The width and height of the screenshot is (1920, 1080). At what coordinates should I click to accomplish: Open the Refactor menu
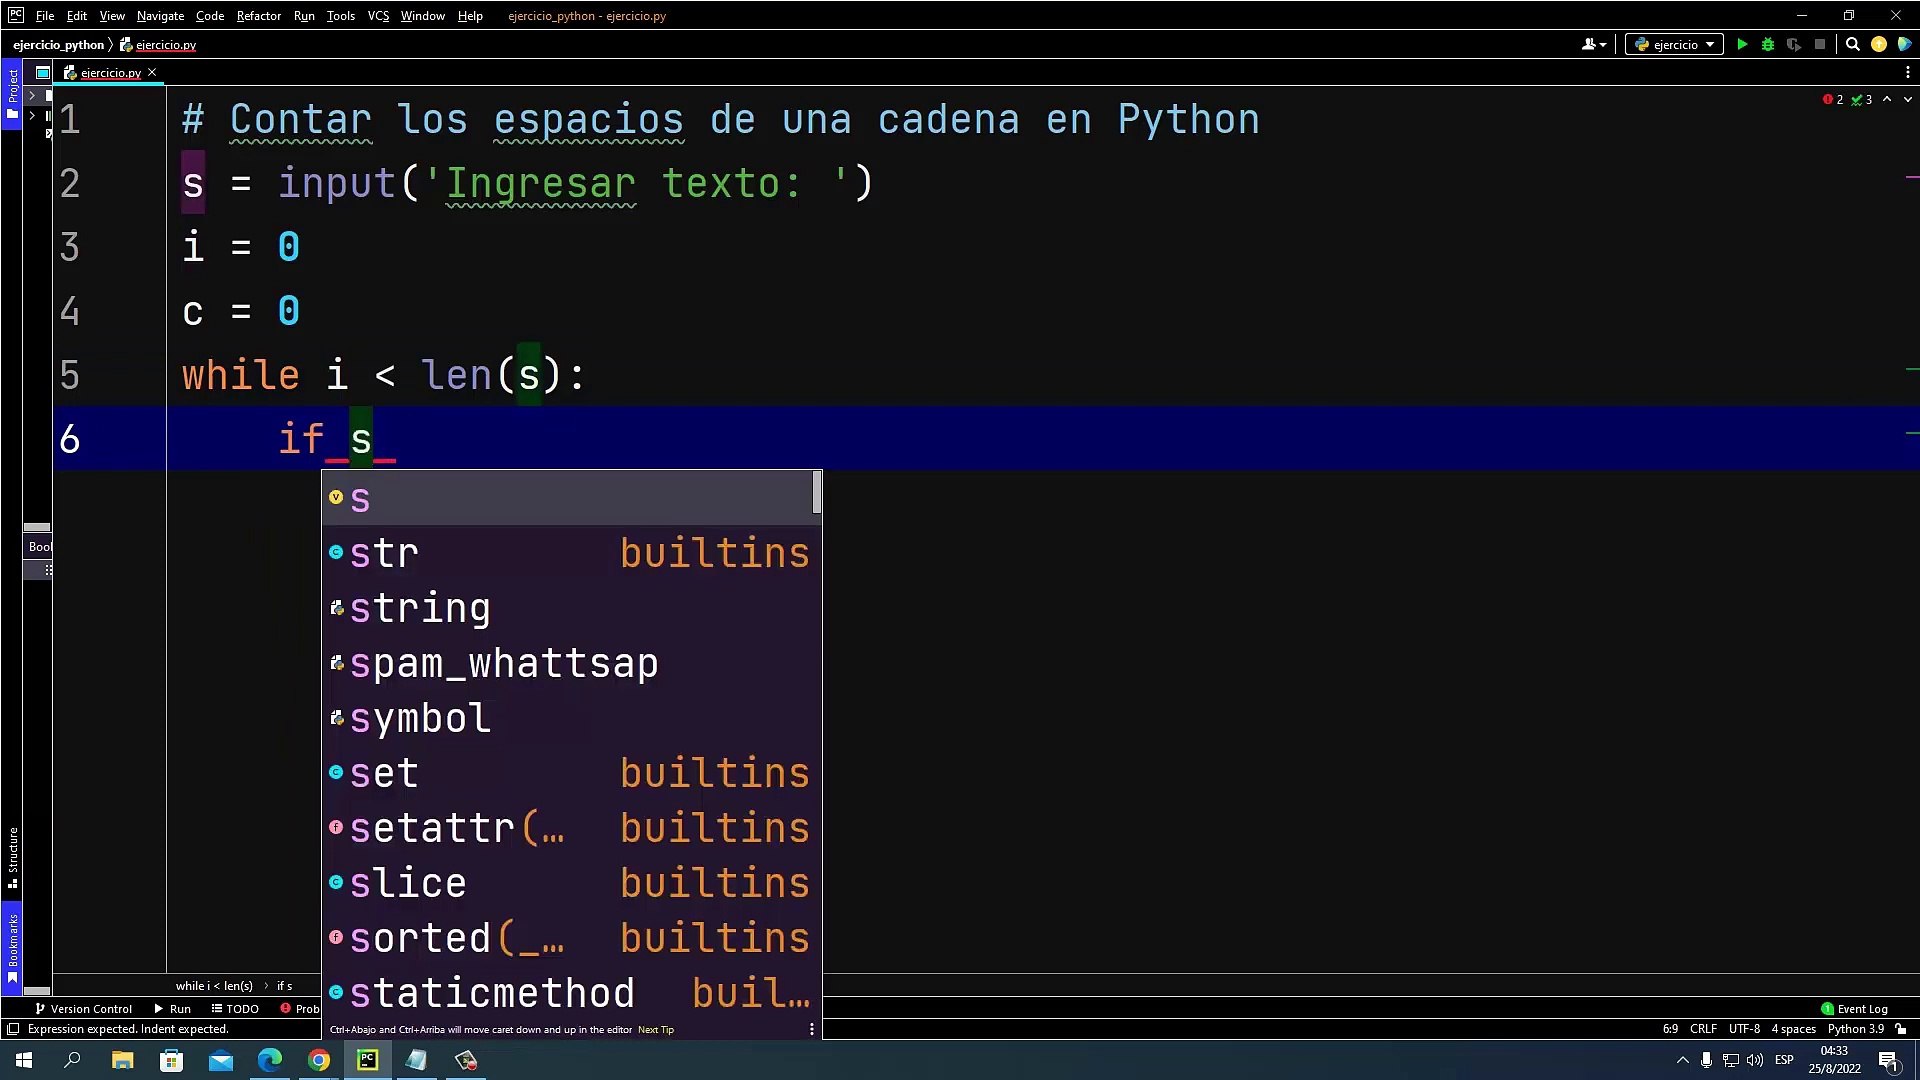[x=258, y=15]
